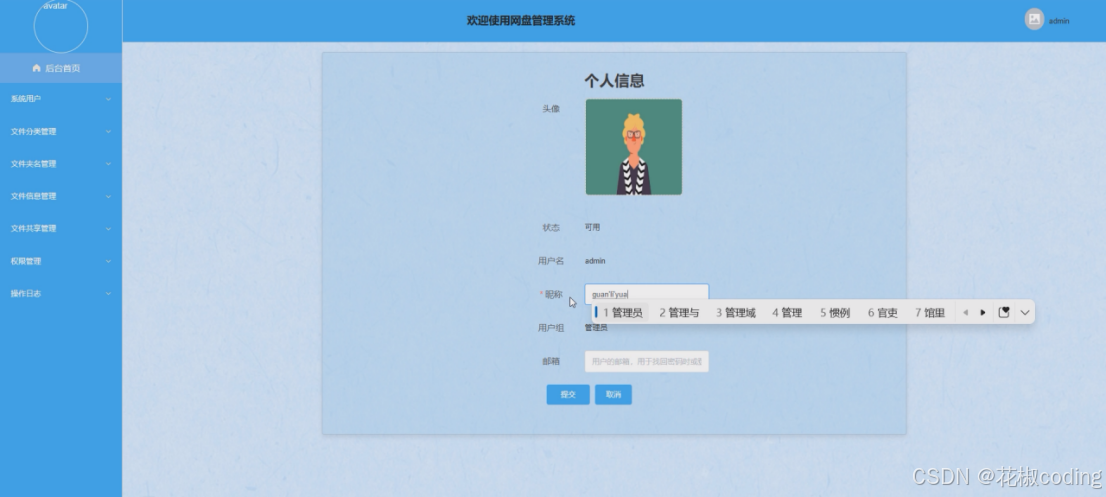Click the 用户组 label
This screenshot has height=497, width=1106.
[551, 328]
